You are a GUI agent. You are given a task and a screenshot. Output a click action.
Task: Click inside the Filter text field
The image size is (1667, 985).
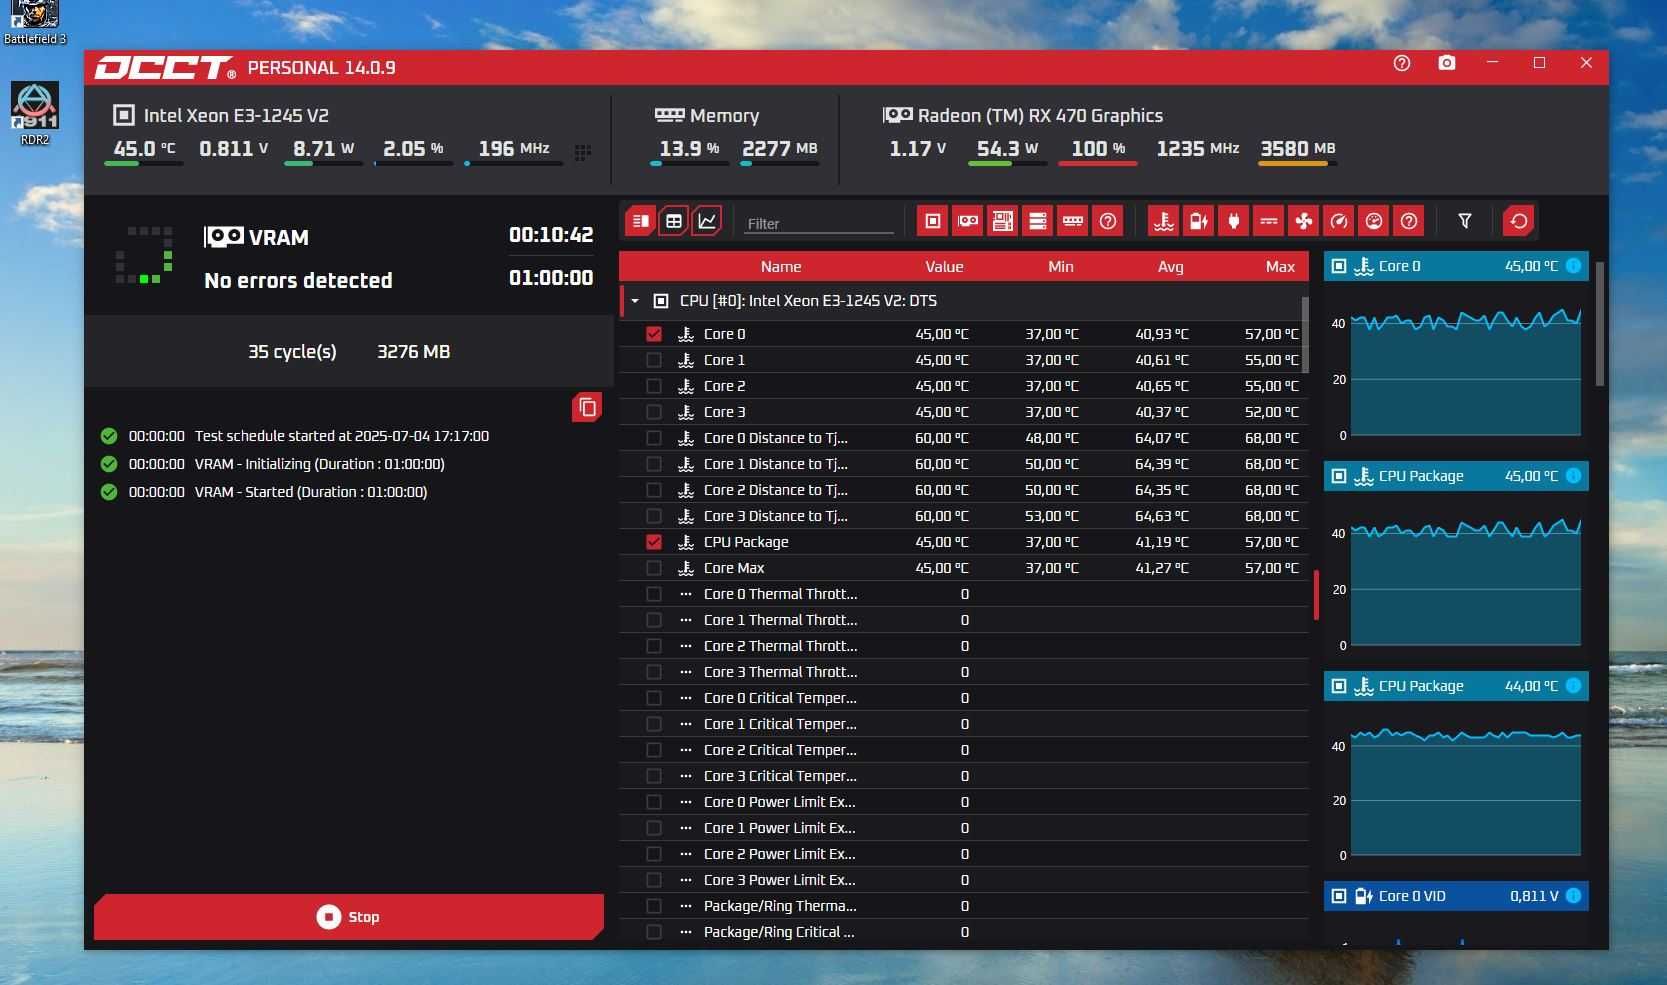point(819,223)
